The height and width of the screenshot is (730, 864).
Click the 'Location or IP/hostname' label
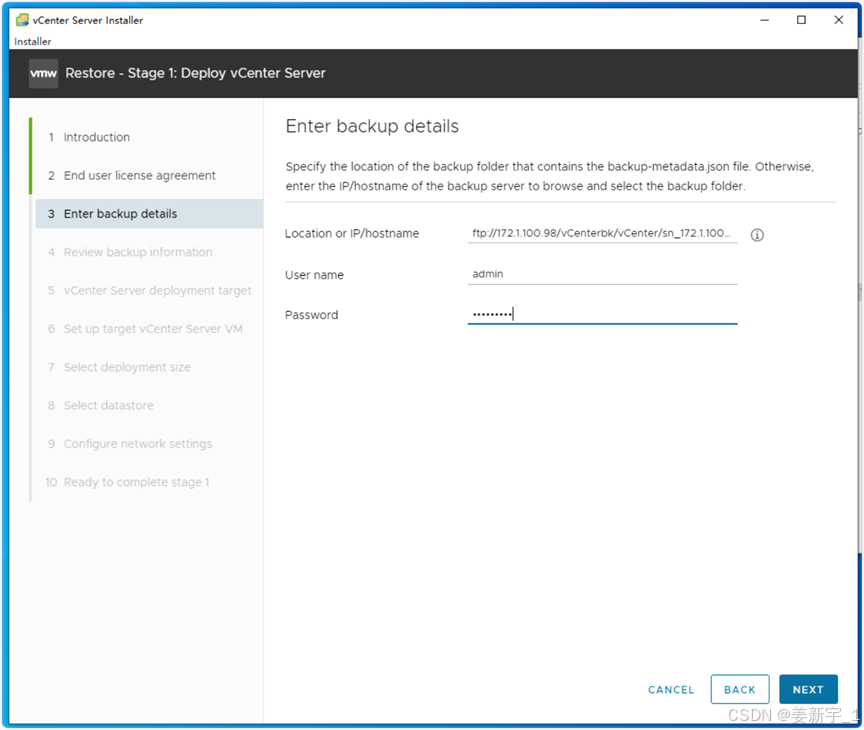pos(352,234)
